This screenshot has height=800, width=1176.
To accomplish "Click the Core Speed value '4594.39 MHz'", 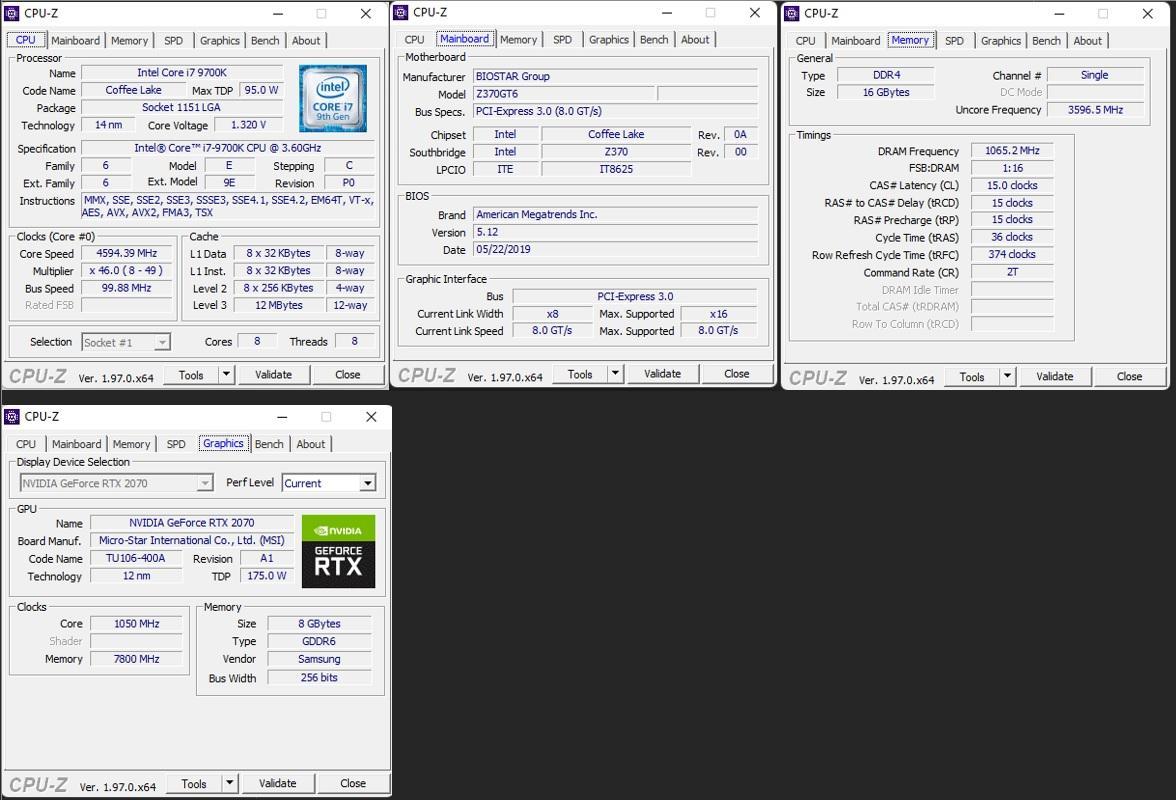I will (x=127, y=253).
